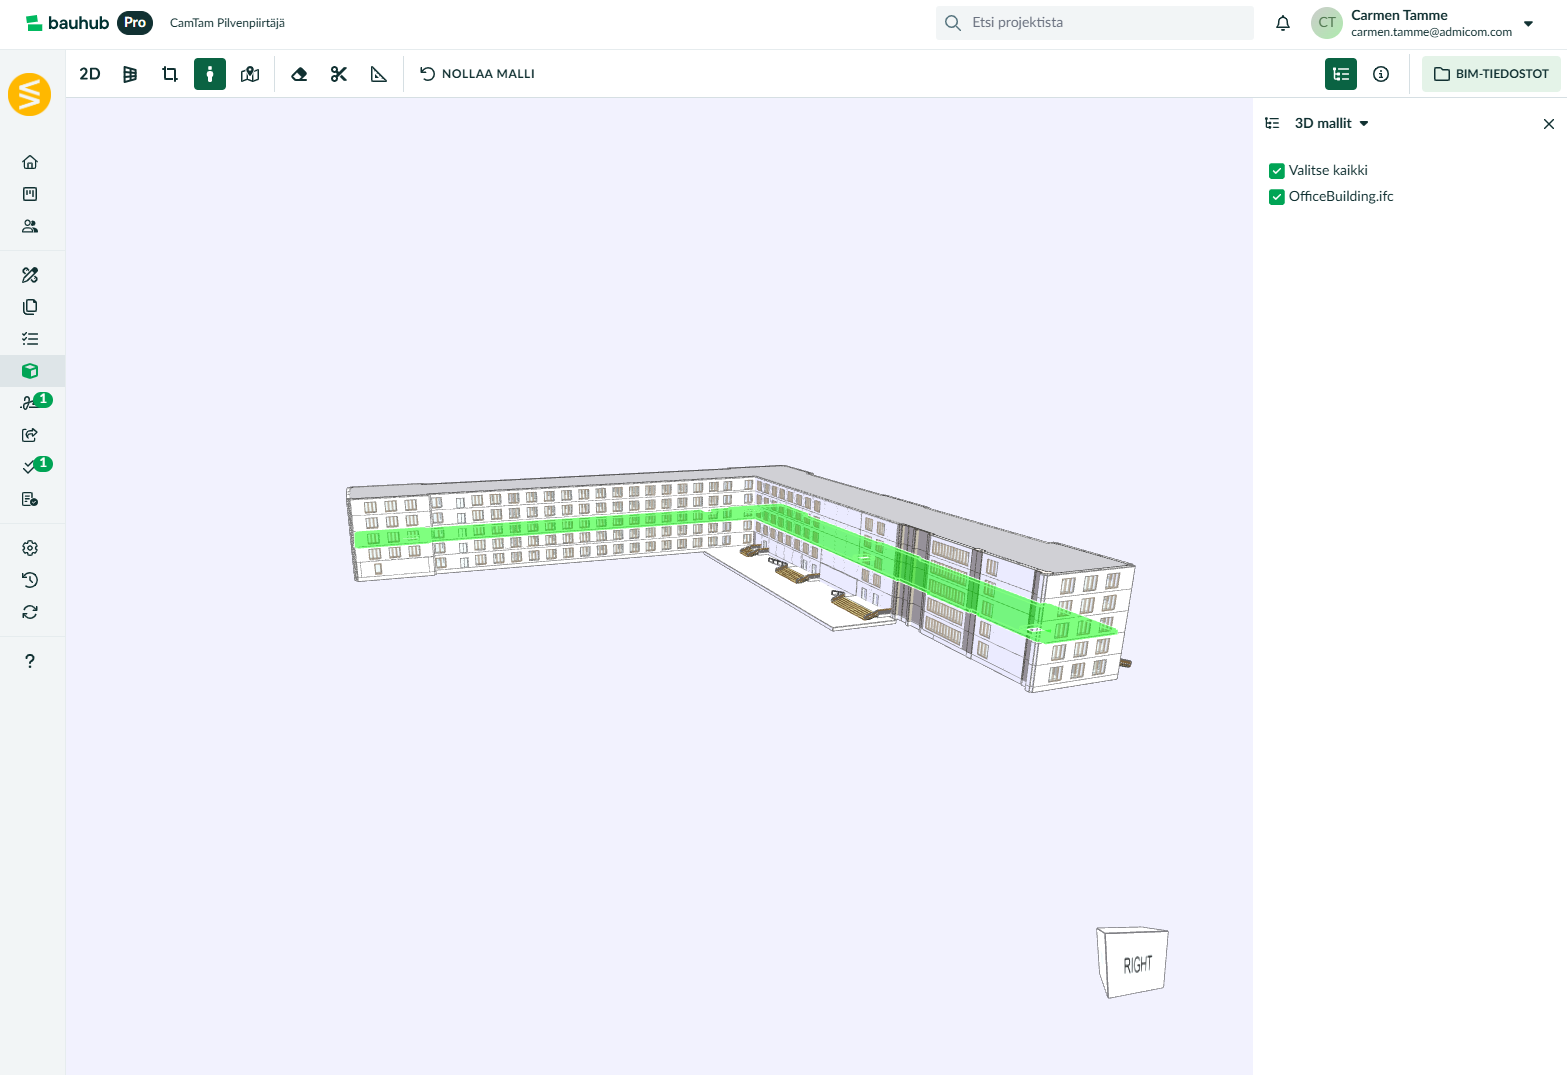Open the signature icon with badge 1

[32, 402]
